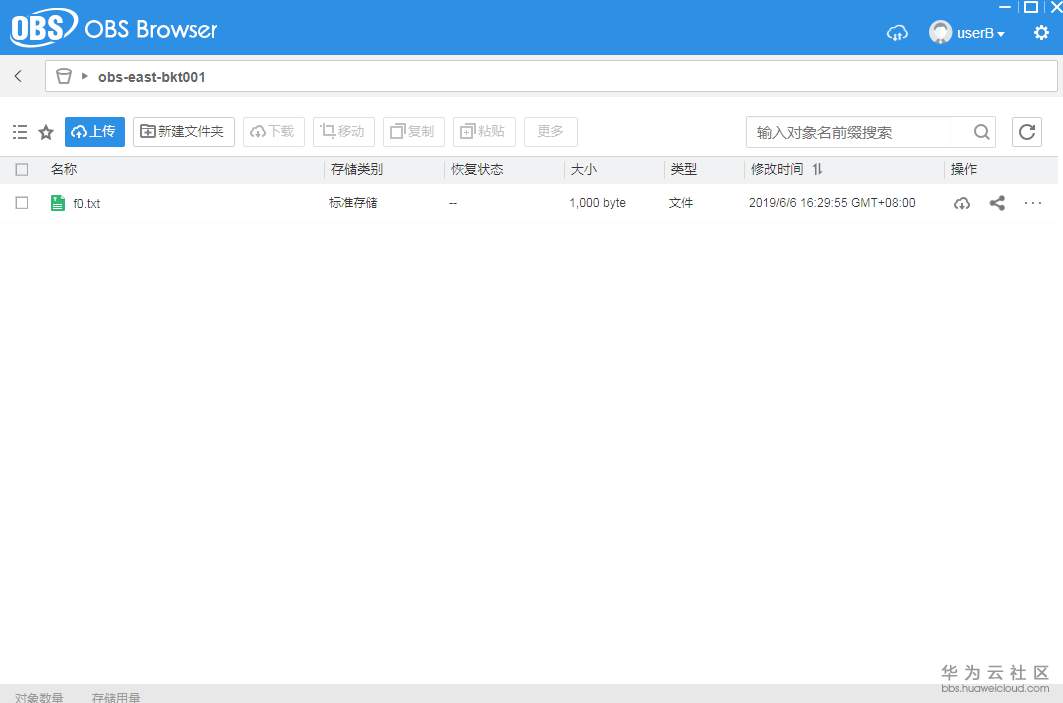The height and width of the screenshot is (703, 1063).
Task: Click the 文件 type cell
Action: pyautogui.click(x=681, y=203)
